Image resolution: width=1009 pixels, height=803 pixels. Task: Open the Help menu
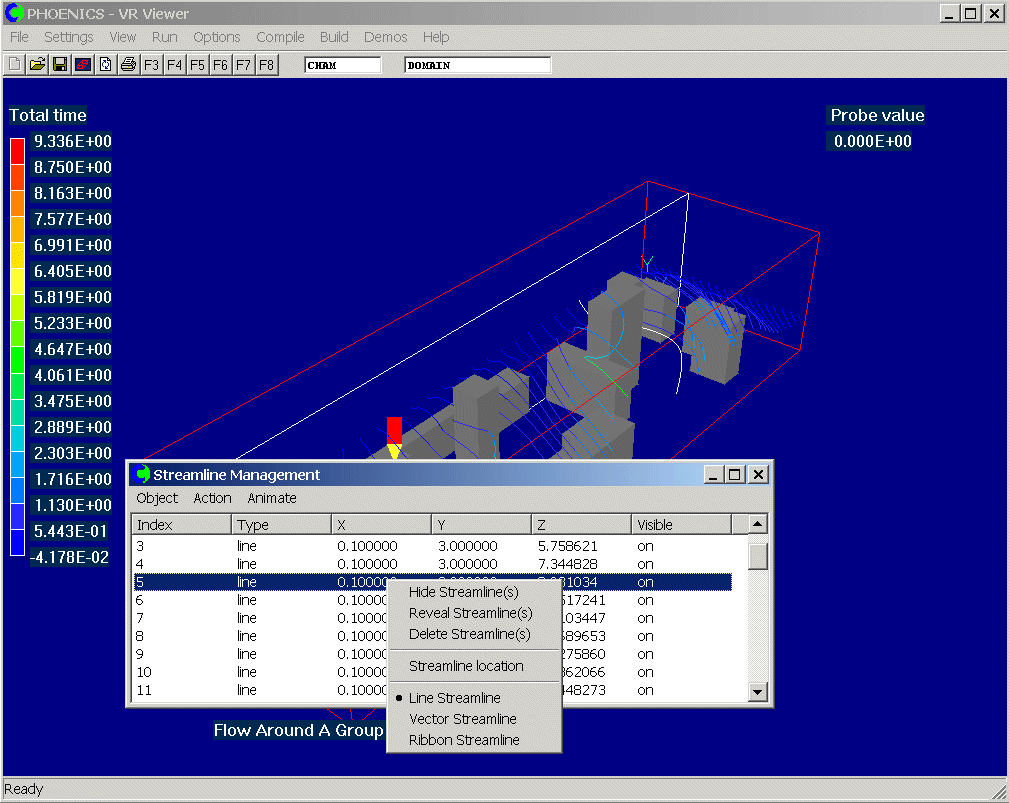(x=436, y=37)
